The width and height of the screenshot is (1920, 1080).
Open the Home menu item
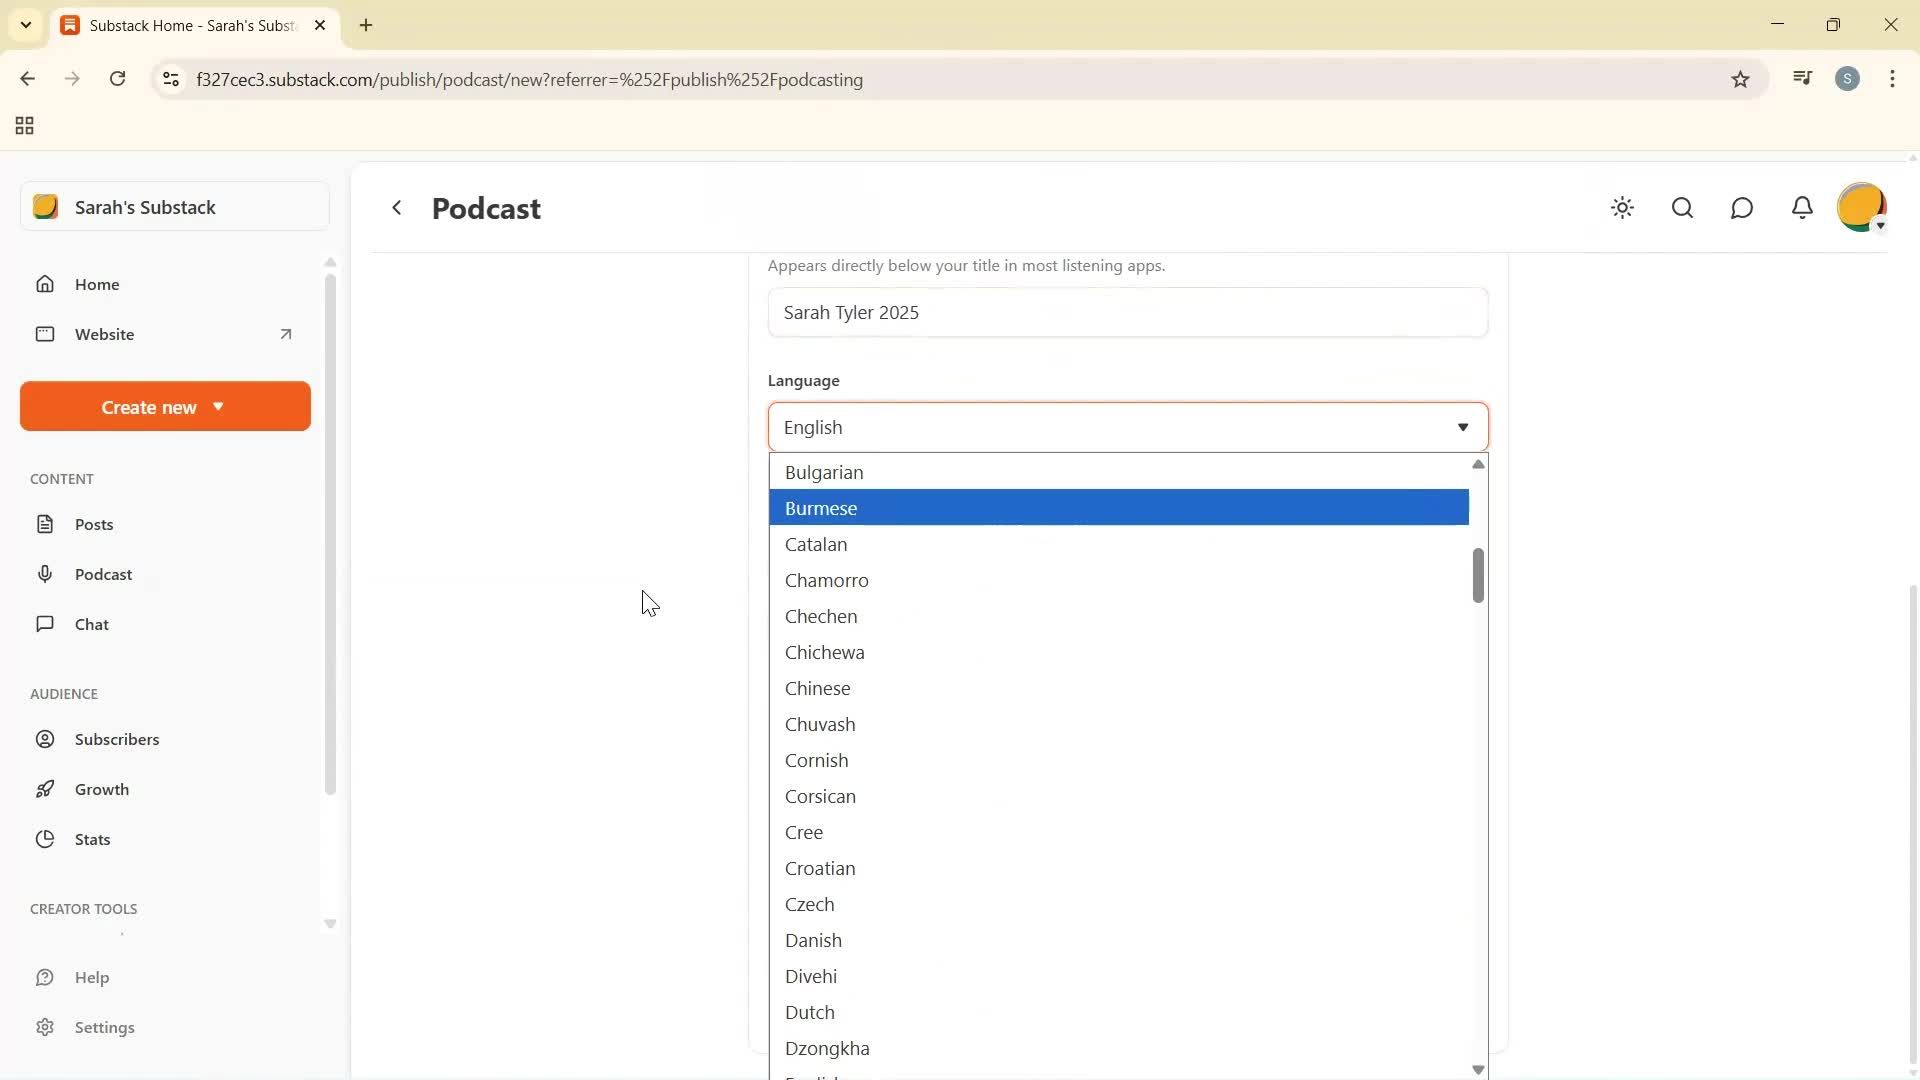97,284
